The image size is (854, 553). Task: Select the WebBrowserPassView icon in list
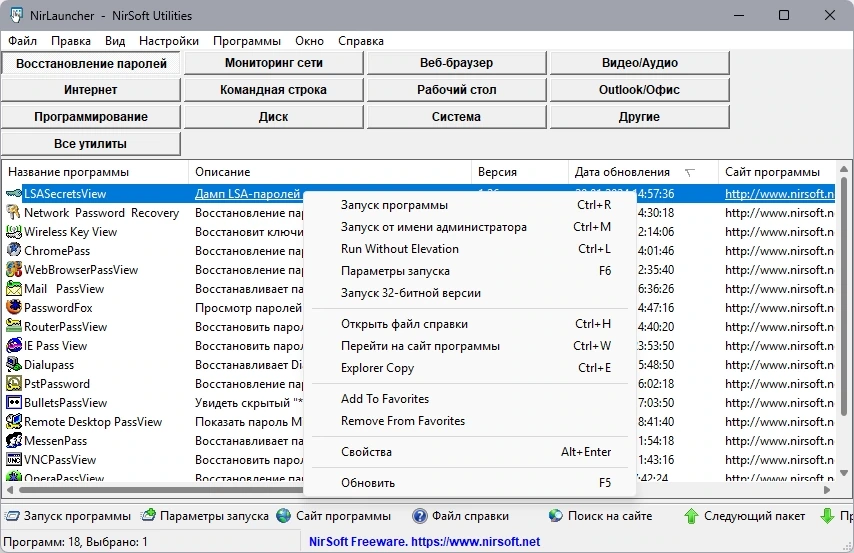(x=14, y=270)
